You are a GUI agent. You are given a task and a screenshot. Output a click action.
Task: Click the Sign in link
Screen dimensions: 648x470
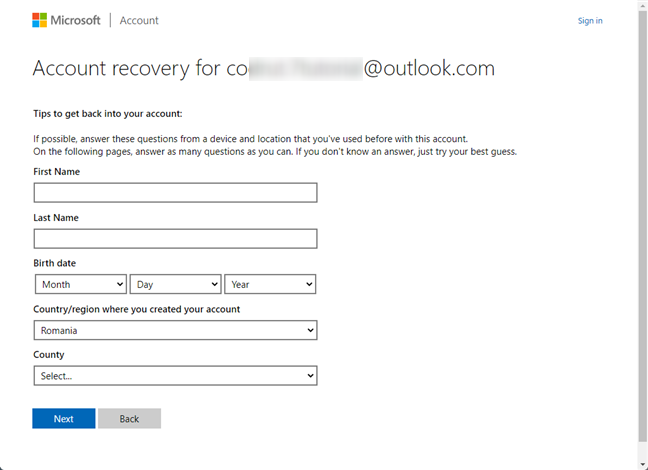tap(590, 21)
